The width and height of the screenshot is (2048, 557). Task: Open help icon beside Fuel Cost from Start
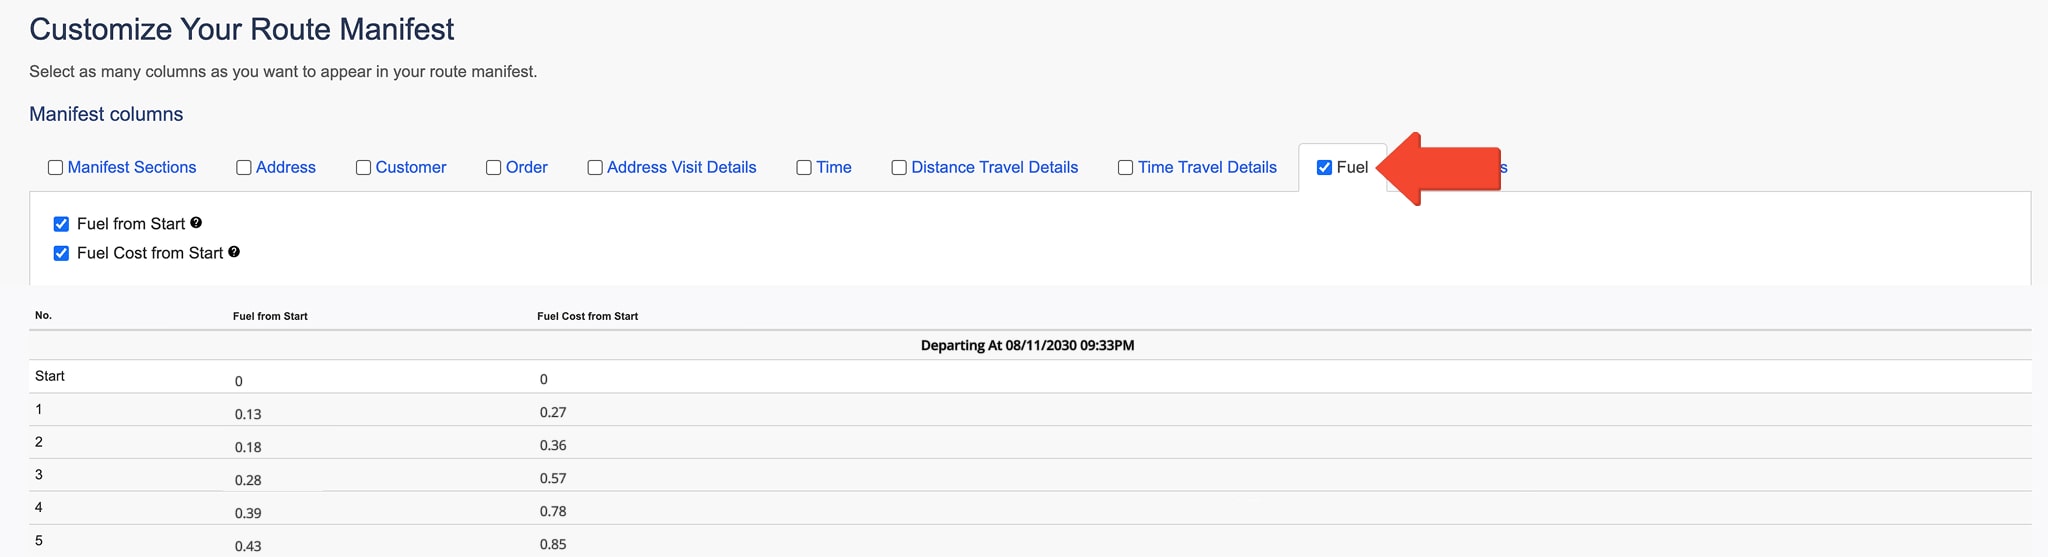[x=234, y=252]
